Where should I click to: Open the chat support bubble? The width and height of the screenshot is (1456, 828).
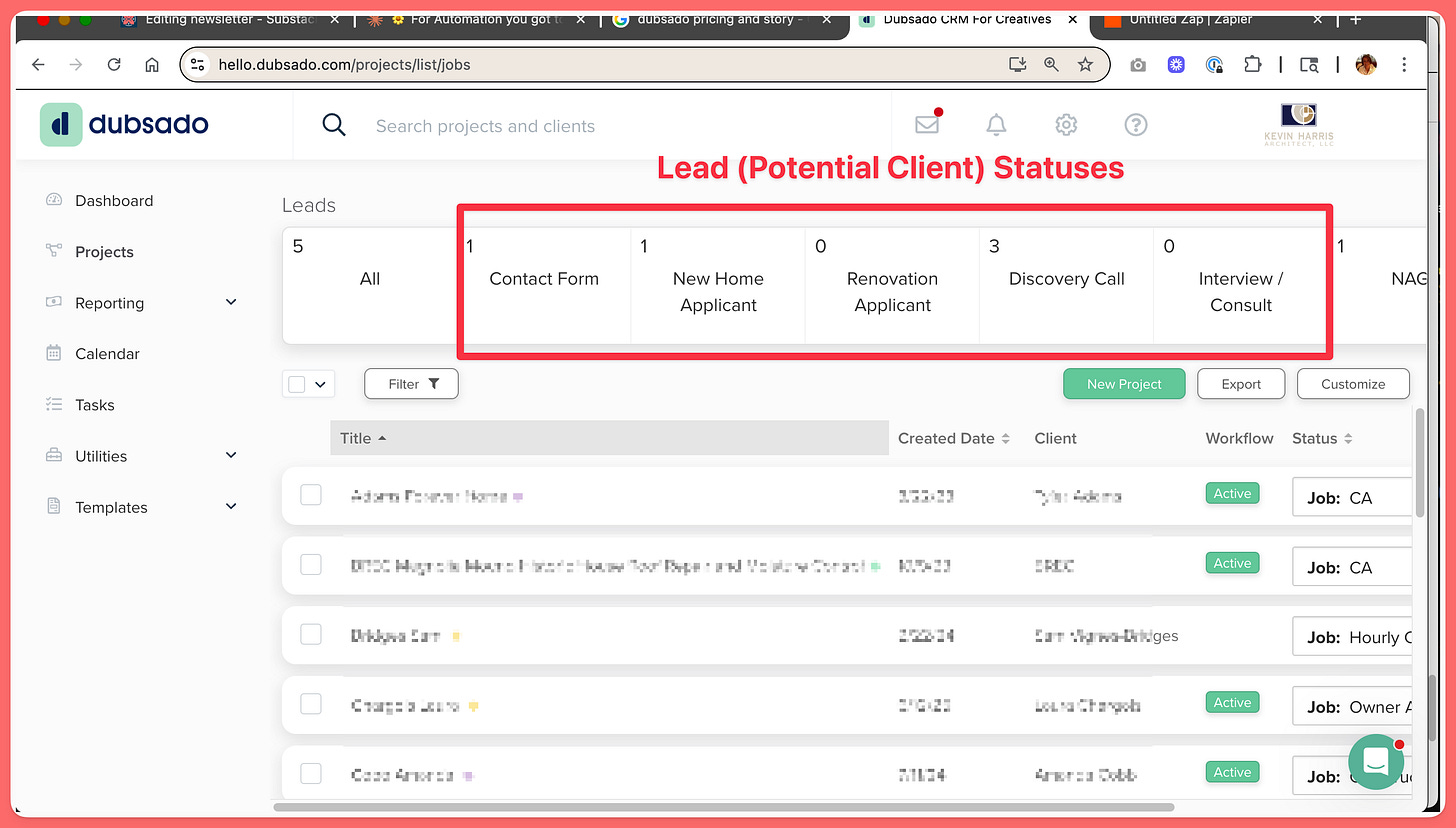(x=1376, y=762)
